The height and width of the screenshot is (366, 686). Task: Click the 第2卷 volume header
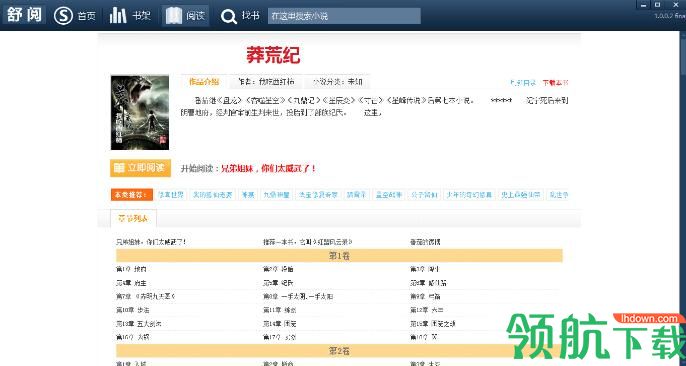coord(339,351)
